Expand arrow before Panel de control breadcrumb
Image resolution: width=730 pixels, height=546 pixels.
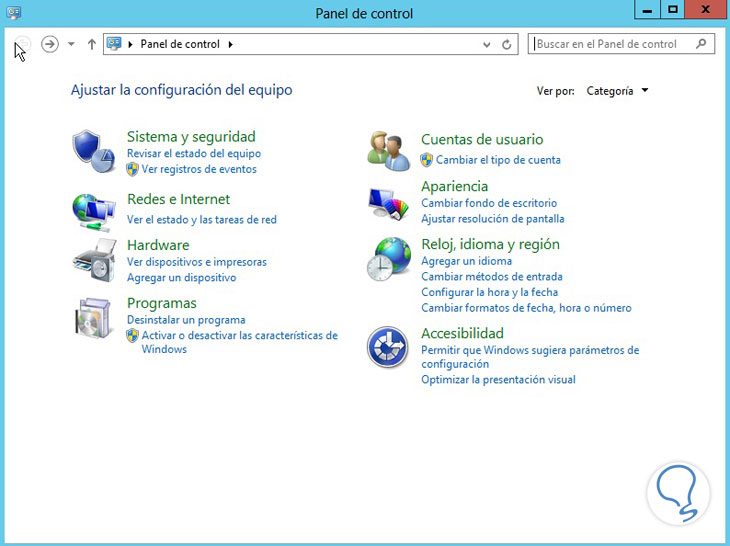(130, 44)
